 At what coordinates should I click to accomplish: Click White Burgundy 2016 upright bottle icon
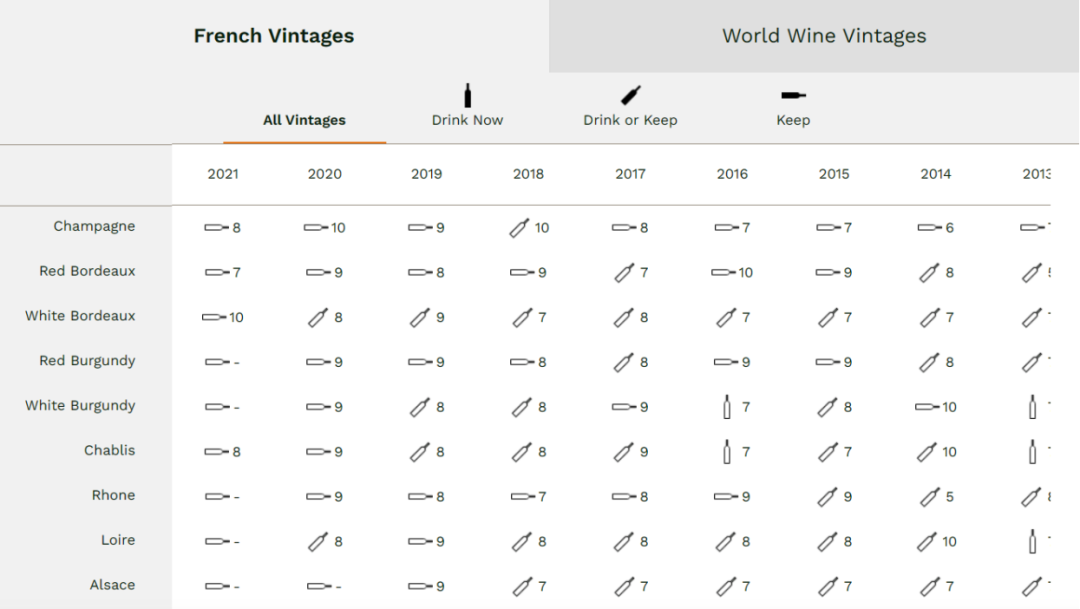pyautogui.click(x=727, y=407)
